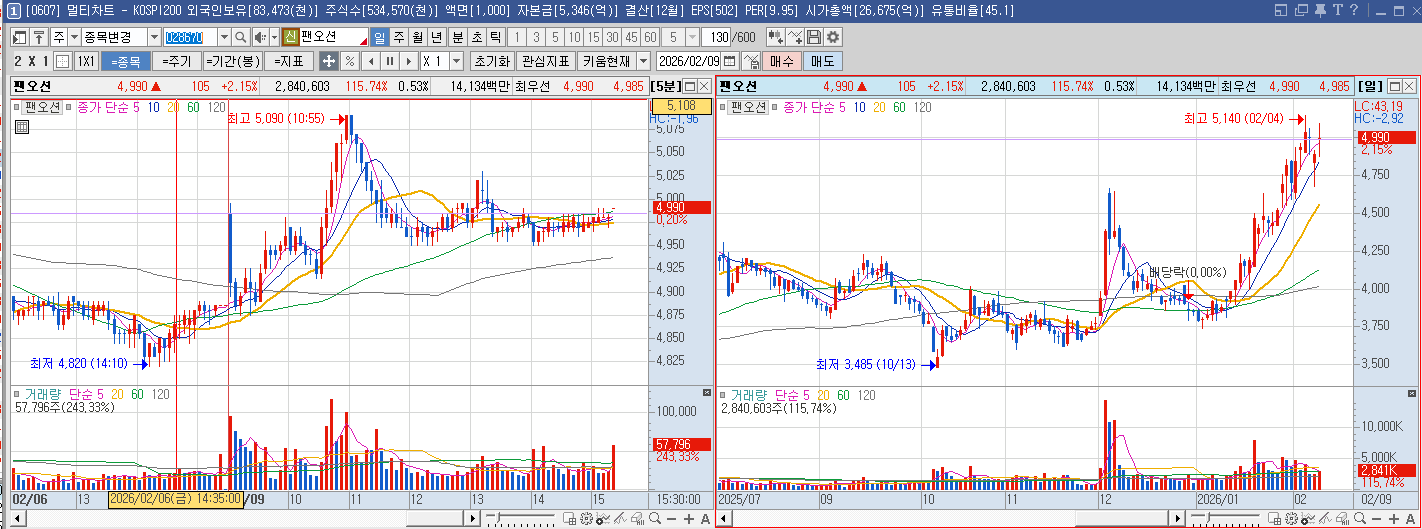Click the 관심지표 button
Viewport: 1422px width, 529px height.
[545, 61]
